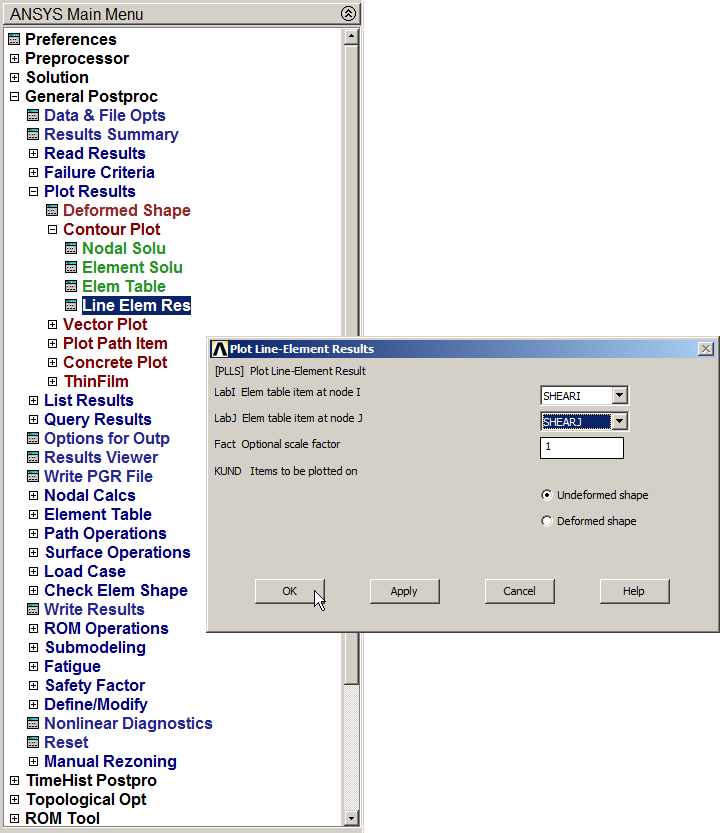Select the Undeformed shape radio button
The height and width of the screenshot is (833, 720).
click(x=546, y=495)
